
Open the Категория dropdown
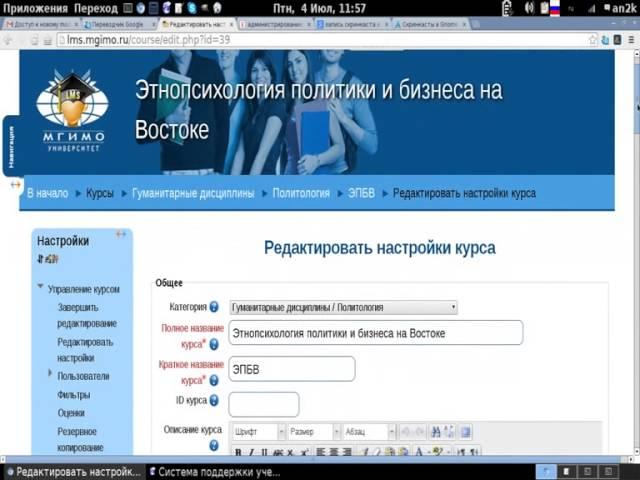[343, 307]
